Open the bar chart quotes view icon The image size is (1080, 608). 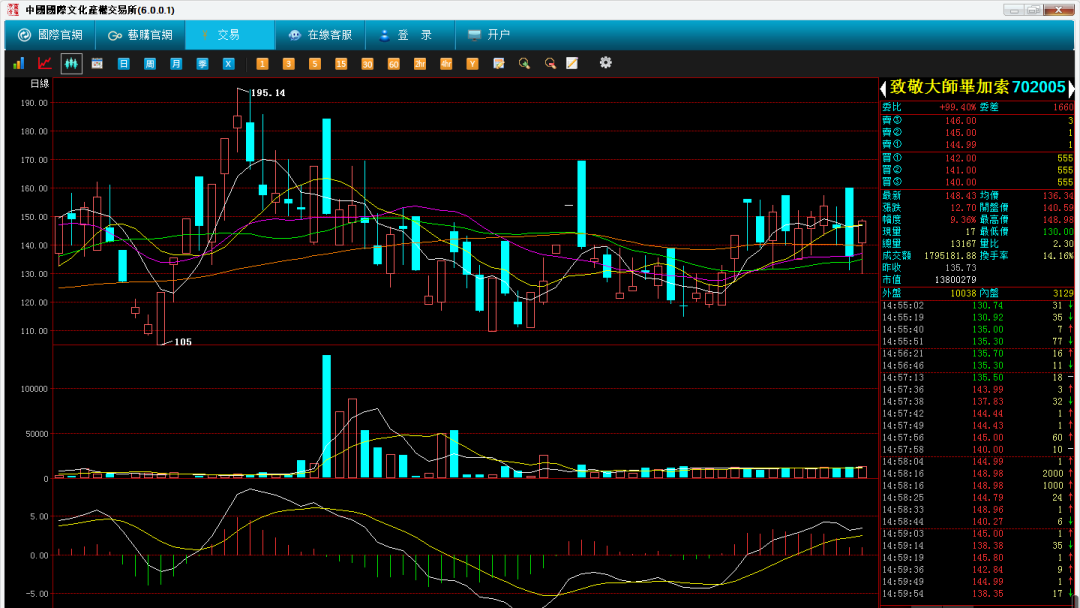pos(19,63)
